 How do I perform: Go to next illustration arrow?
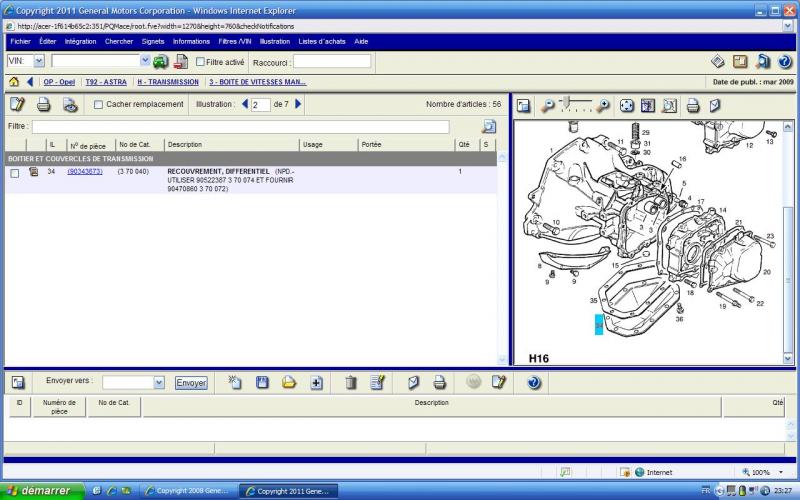click(x=298, y=104)
